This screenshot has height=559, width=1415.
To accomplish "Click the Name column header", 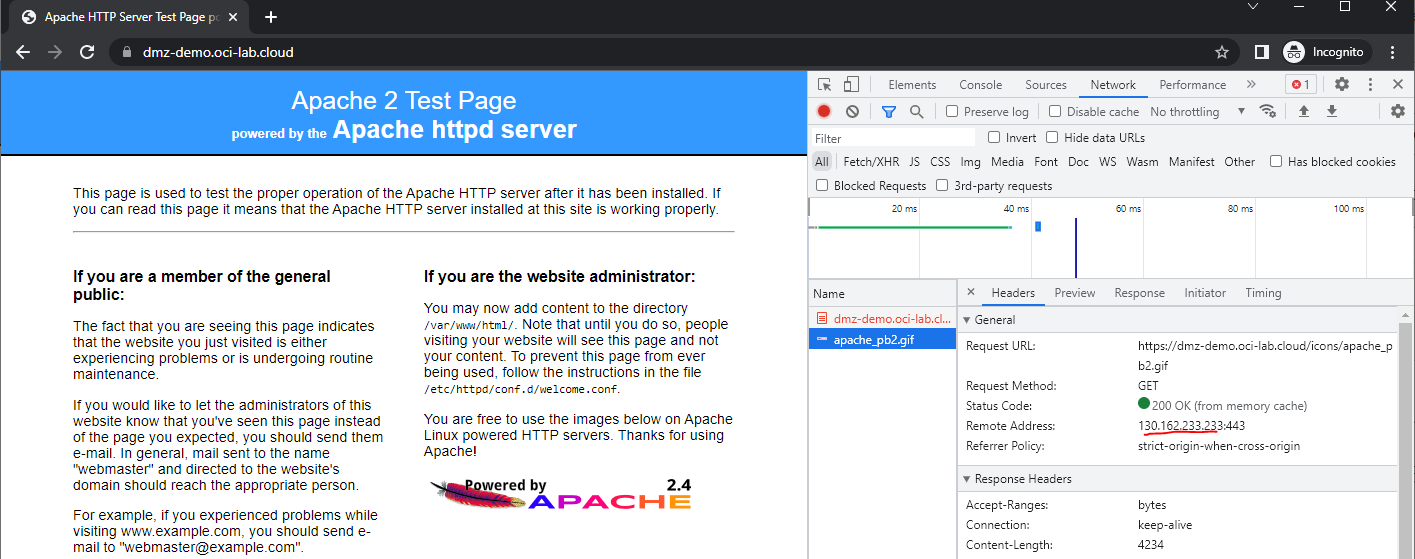I will click(x=883, y=293).
